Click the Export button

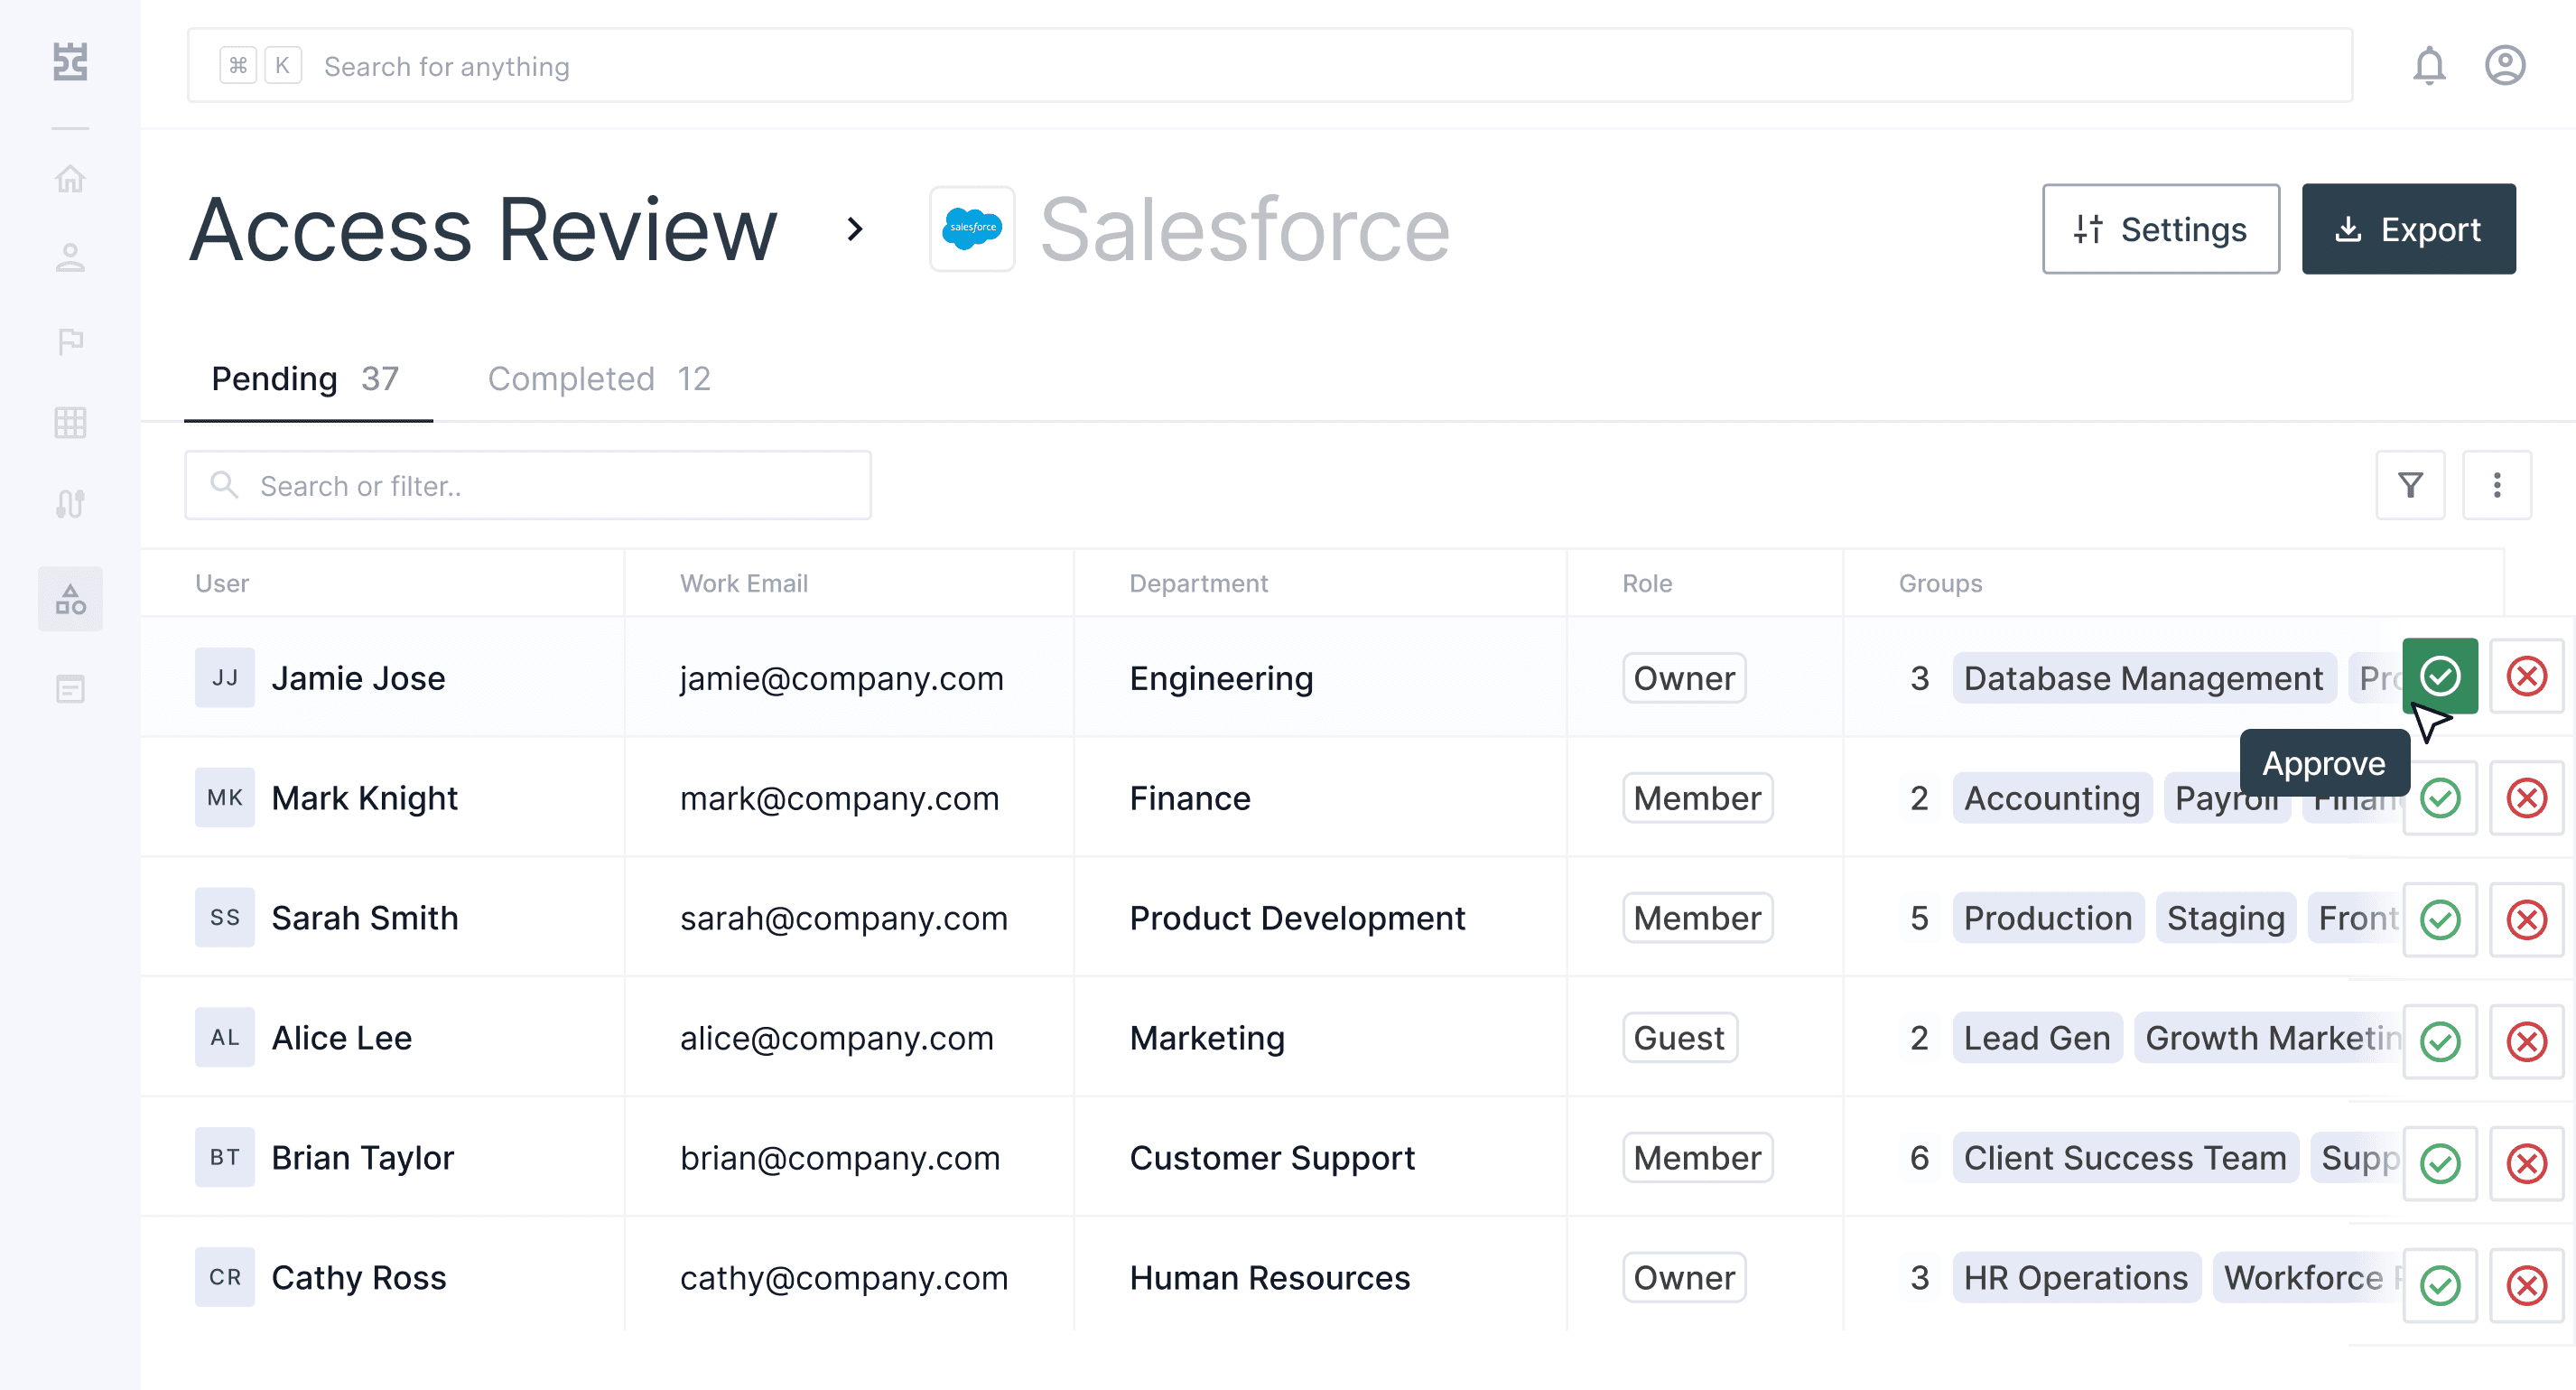pos(2407,229)
